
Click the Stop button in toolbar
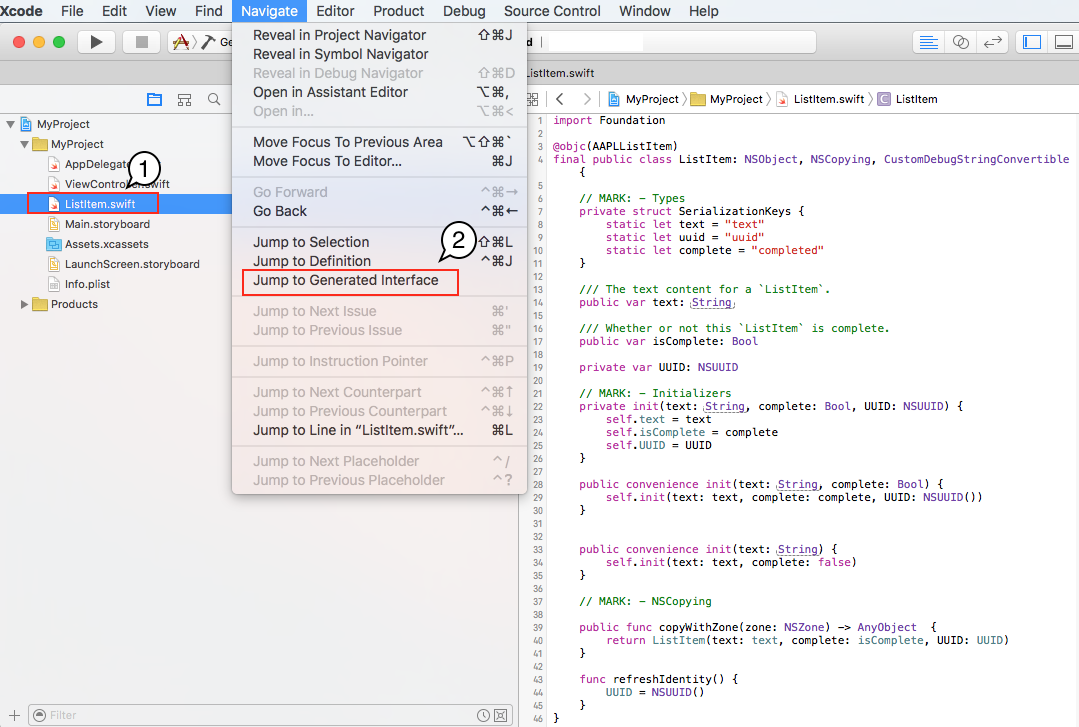(x=141, y=42)
